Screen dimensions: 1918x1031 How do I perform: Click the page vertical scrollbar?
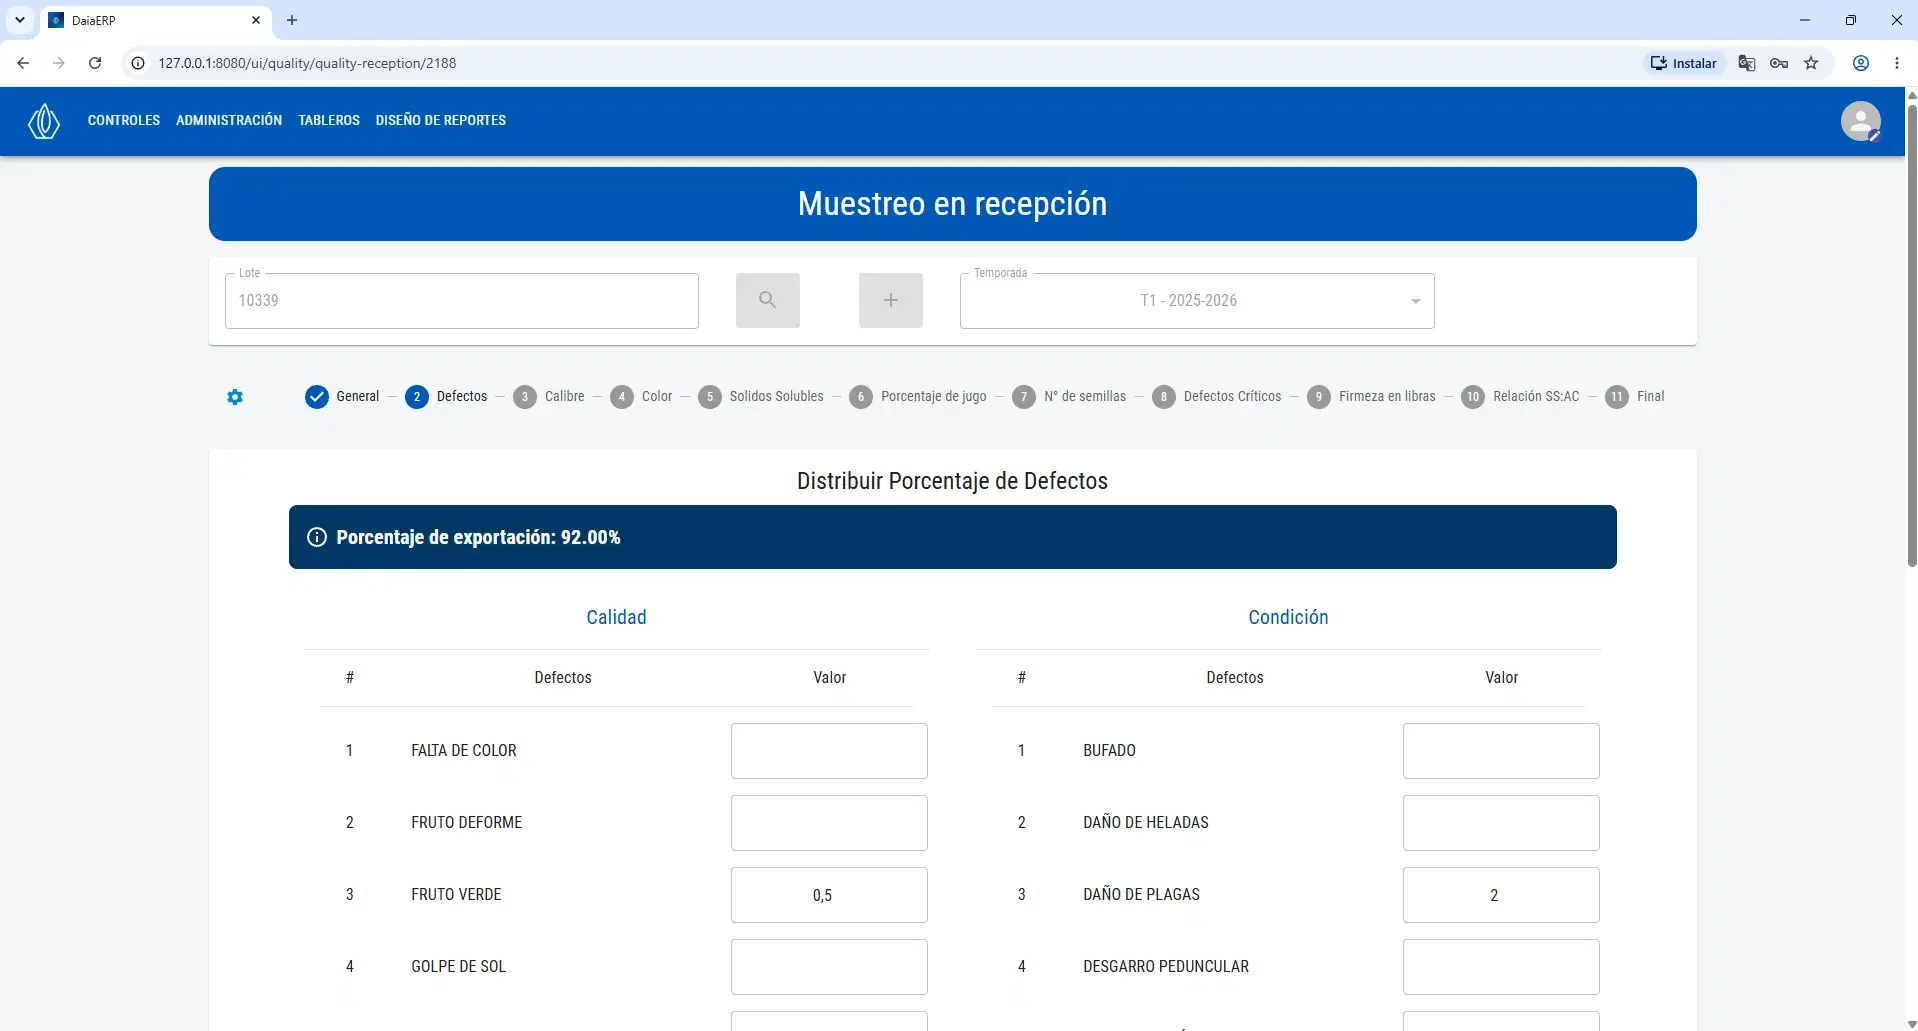coord(1912,335)
